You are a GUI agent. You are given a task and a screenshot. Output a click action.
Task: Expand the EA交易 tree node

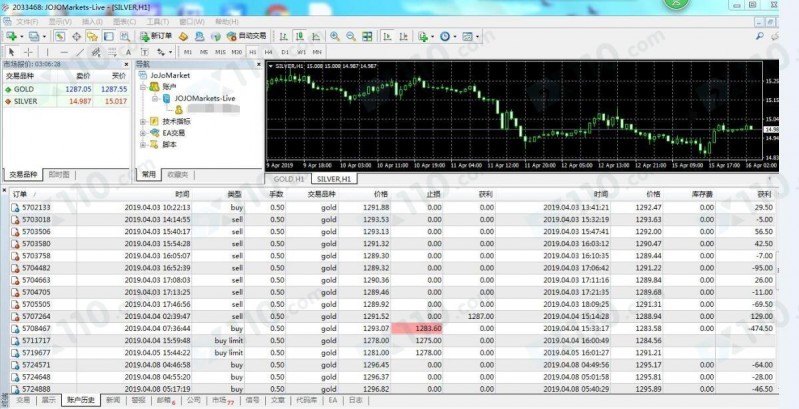pyautogui.click(x=142, y=132)
